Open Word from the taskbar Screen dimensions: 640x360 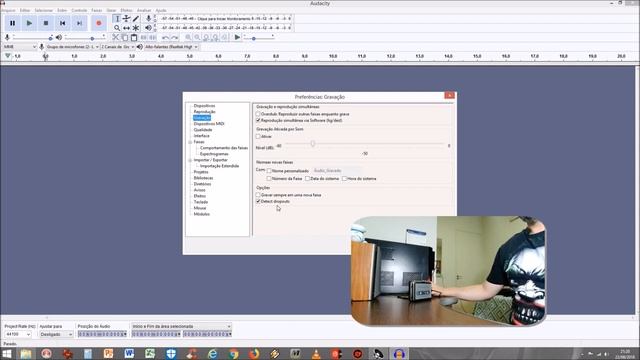tap(129, 353)
